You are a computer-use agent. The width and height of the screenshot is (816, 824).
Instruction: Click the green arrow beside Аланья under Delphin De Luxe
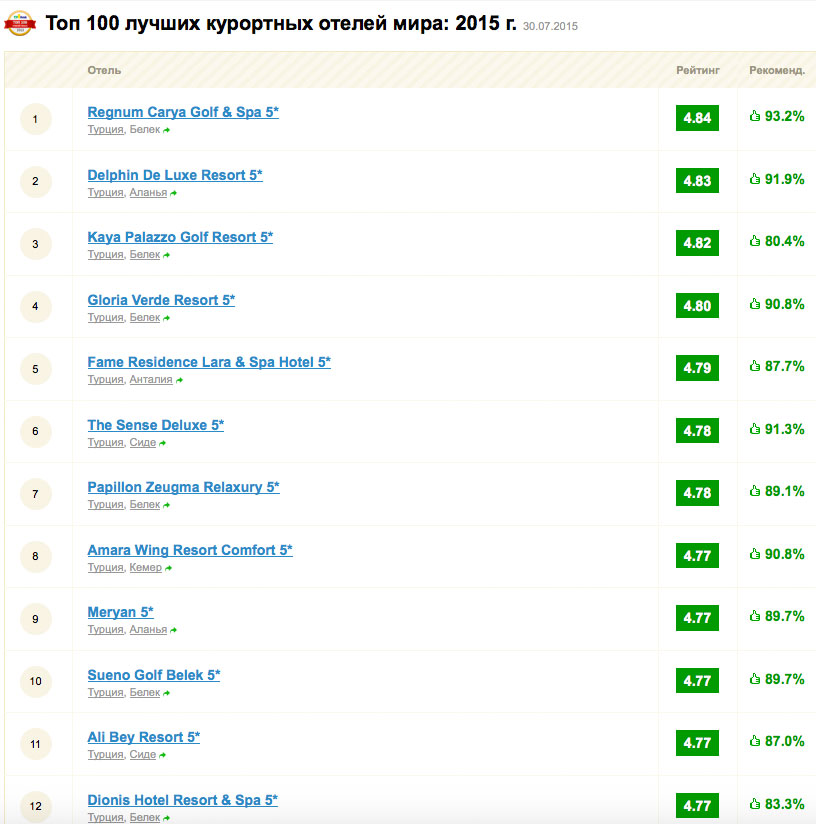tap(173, 193)
